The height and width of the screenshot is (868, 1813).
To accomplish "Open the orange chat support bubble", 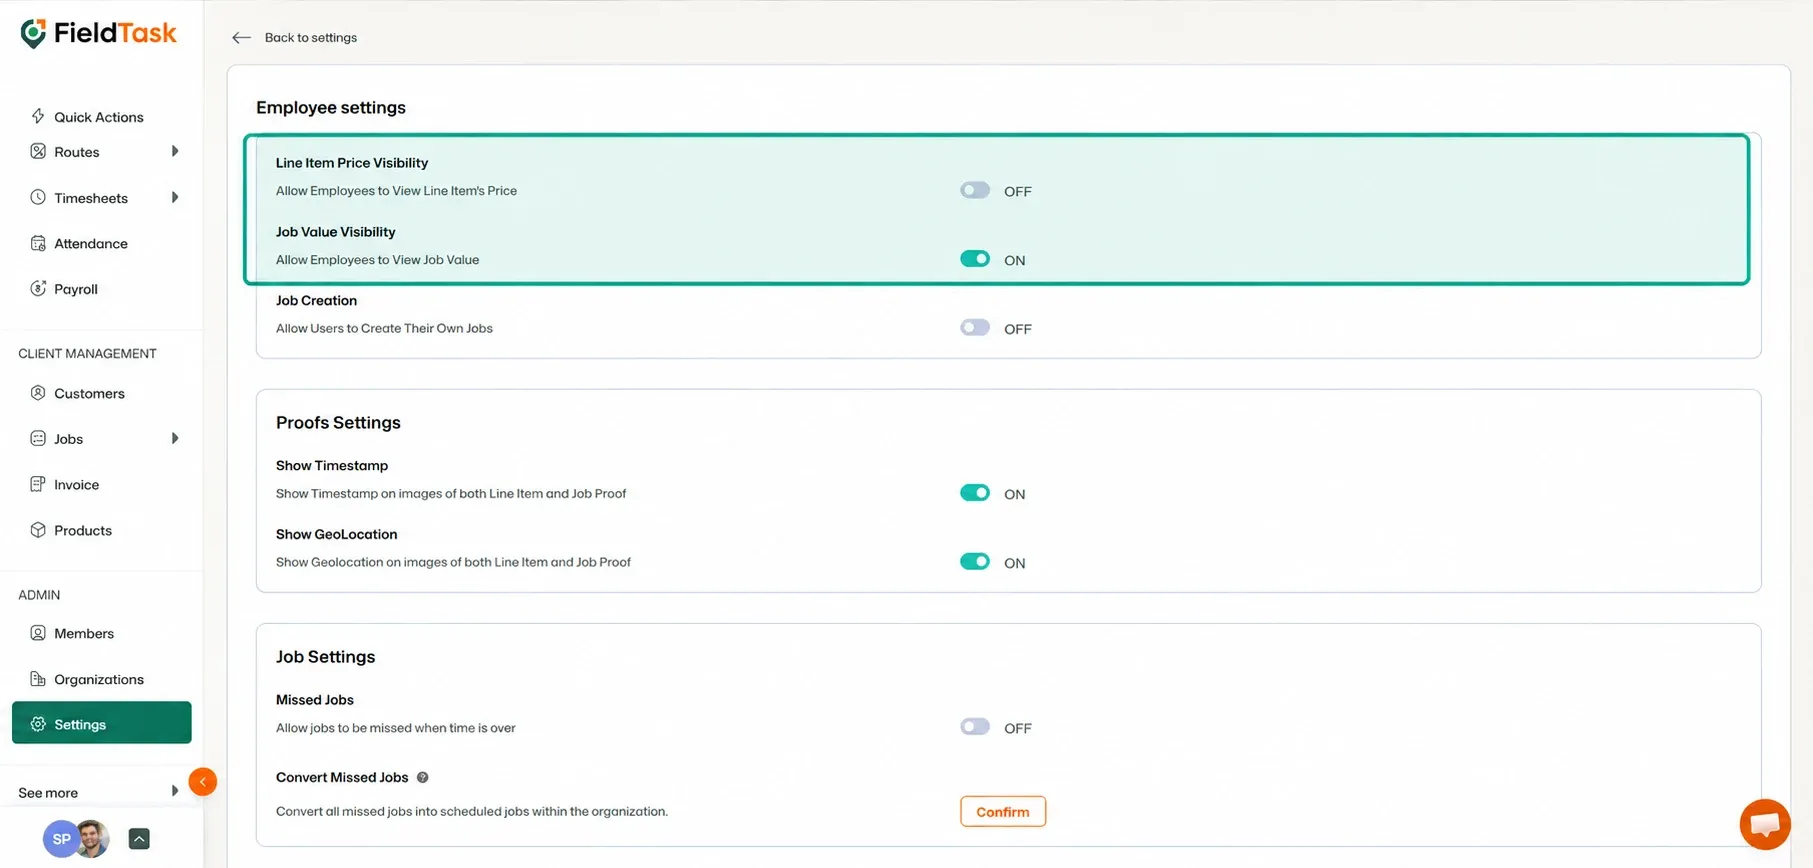I will [1765, 824].
